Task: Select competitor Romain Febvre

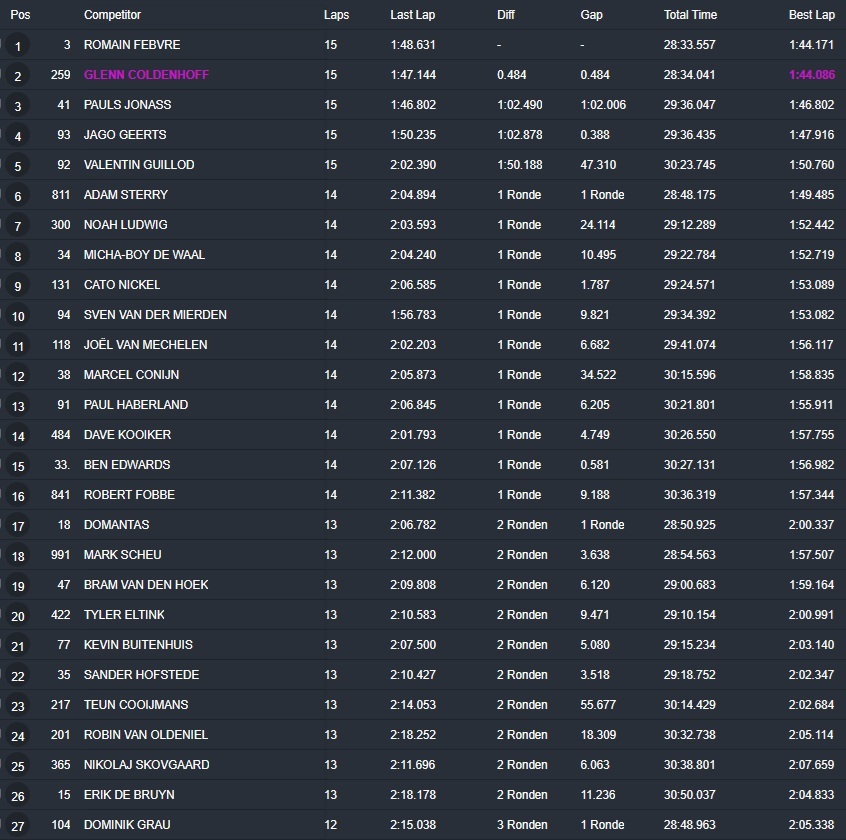Action: [x=132, y=45]
